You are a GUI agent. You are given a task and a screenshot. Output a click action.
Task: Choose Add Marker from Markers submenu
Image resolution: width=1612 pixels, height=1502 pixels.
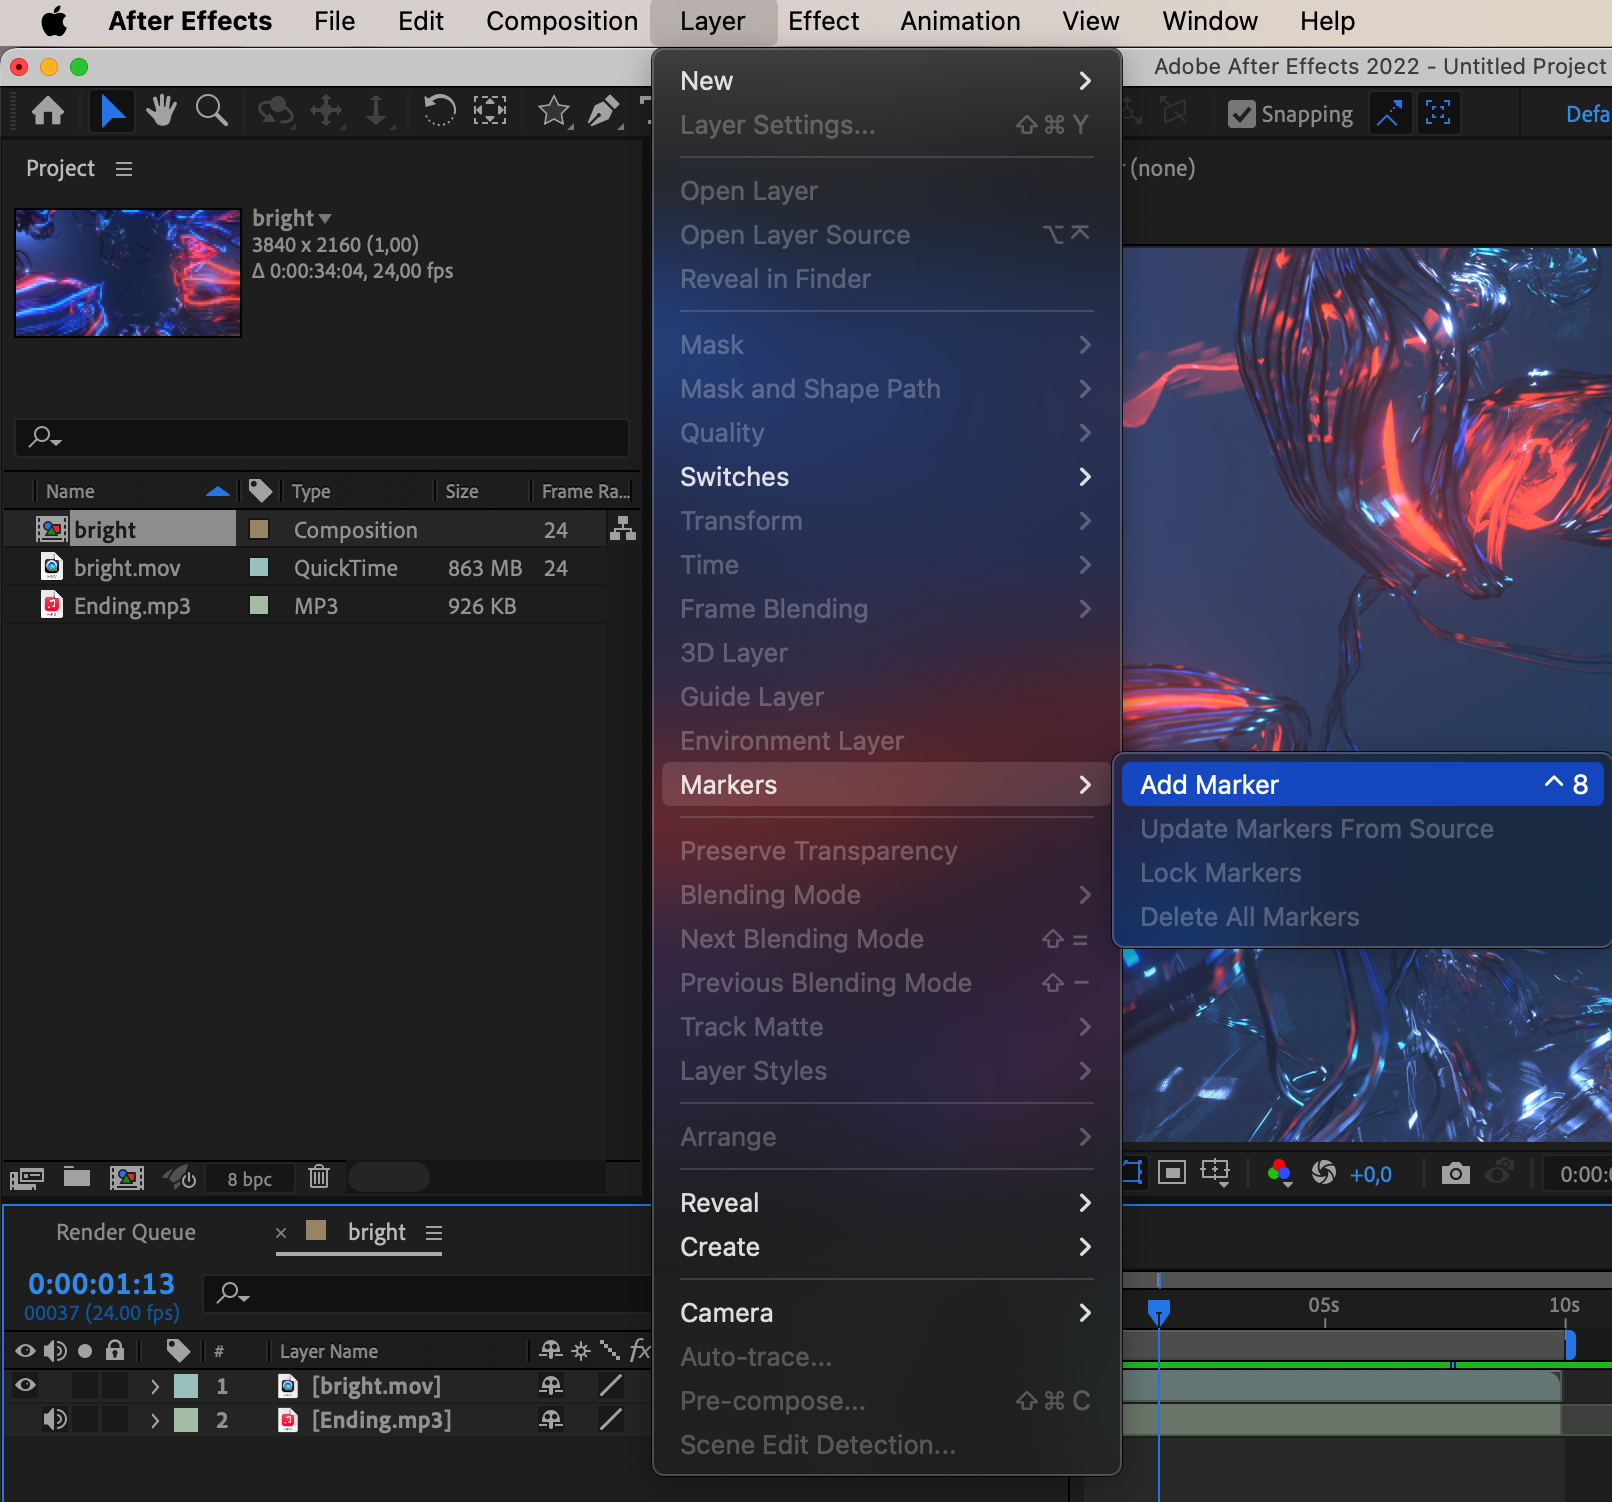pyautogui.click(x=1363, y=785)
